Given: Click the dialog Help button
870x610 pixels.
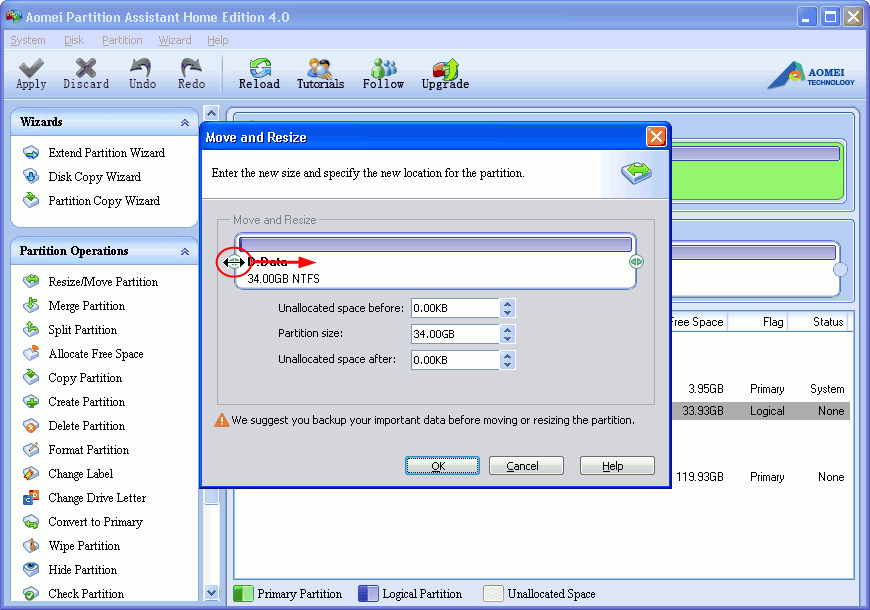Looking at the screenshot, I should tap(617, 466).
